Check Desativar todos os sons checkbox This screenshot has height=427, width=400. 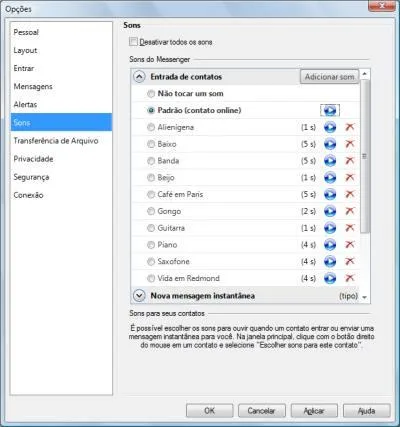coord(133,42)
